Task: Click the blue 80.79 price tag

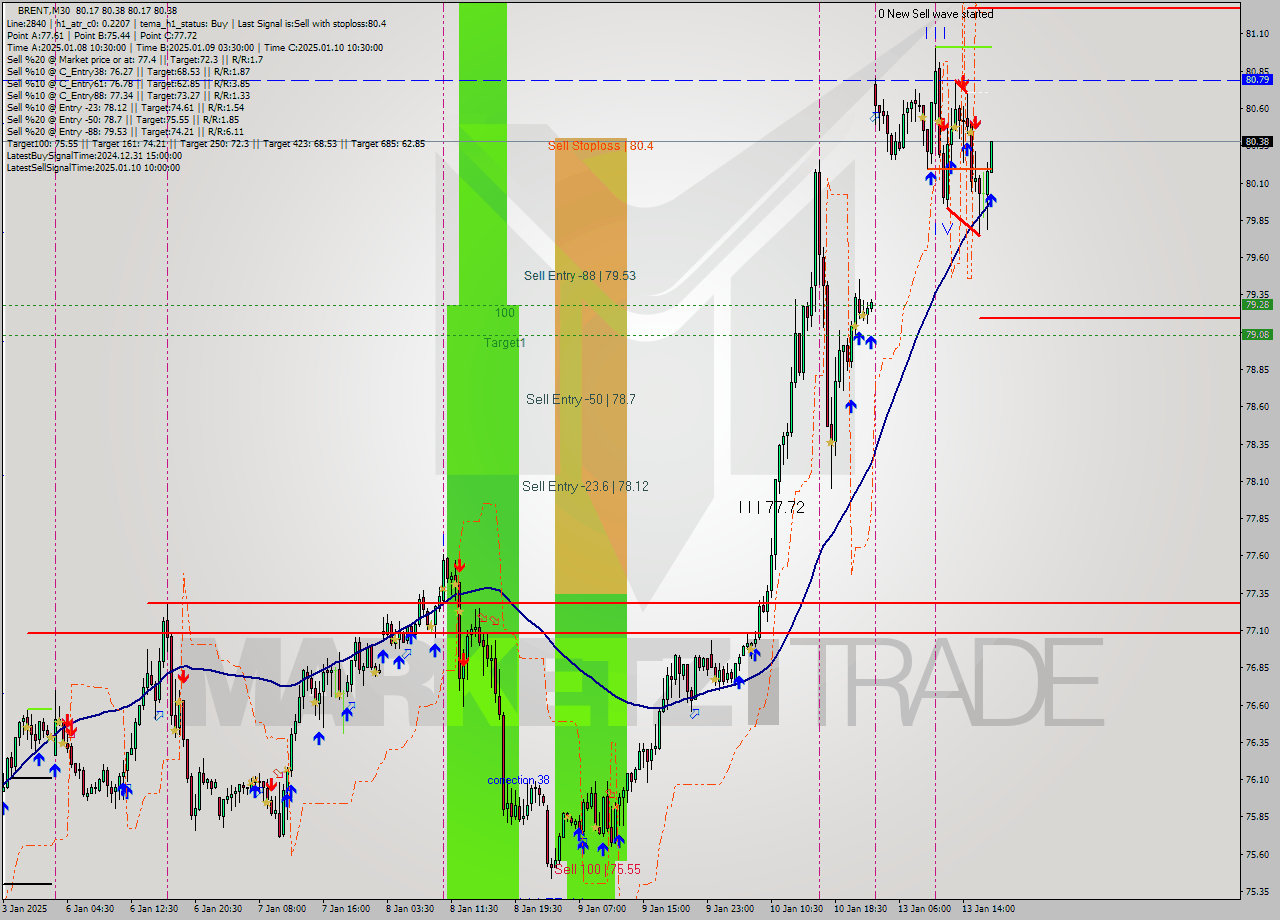Action: (x=1257, y=79)
